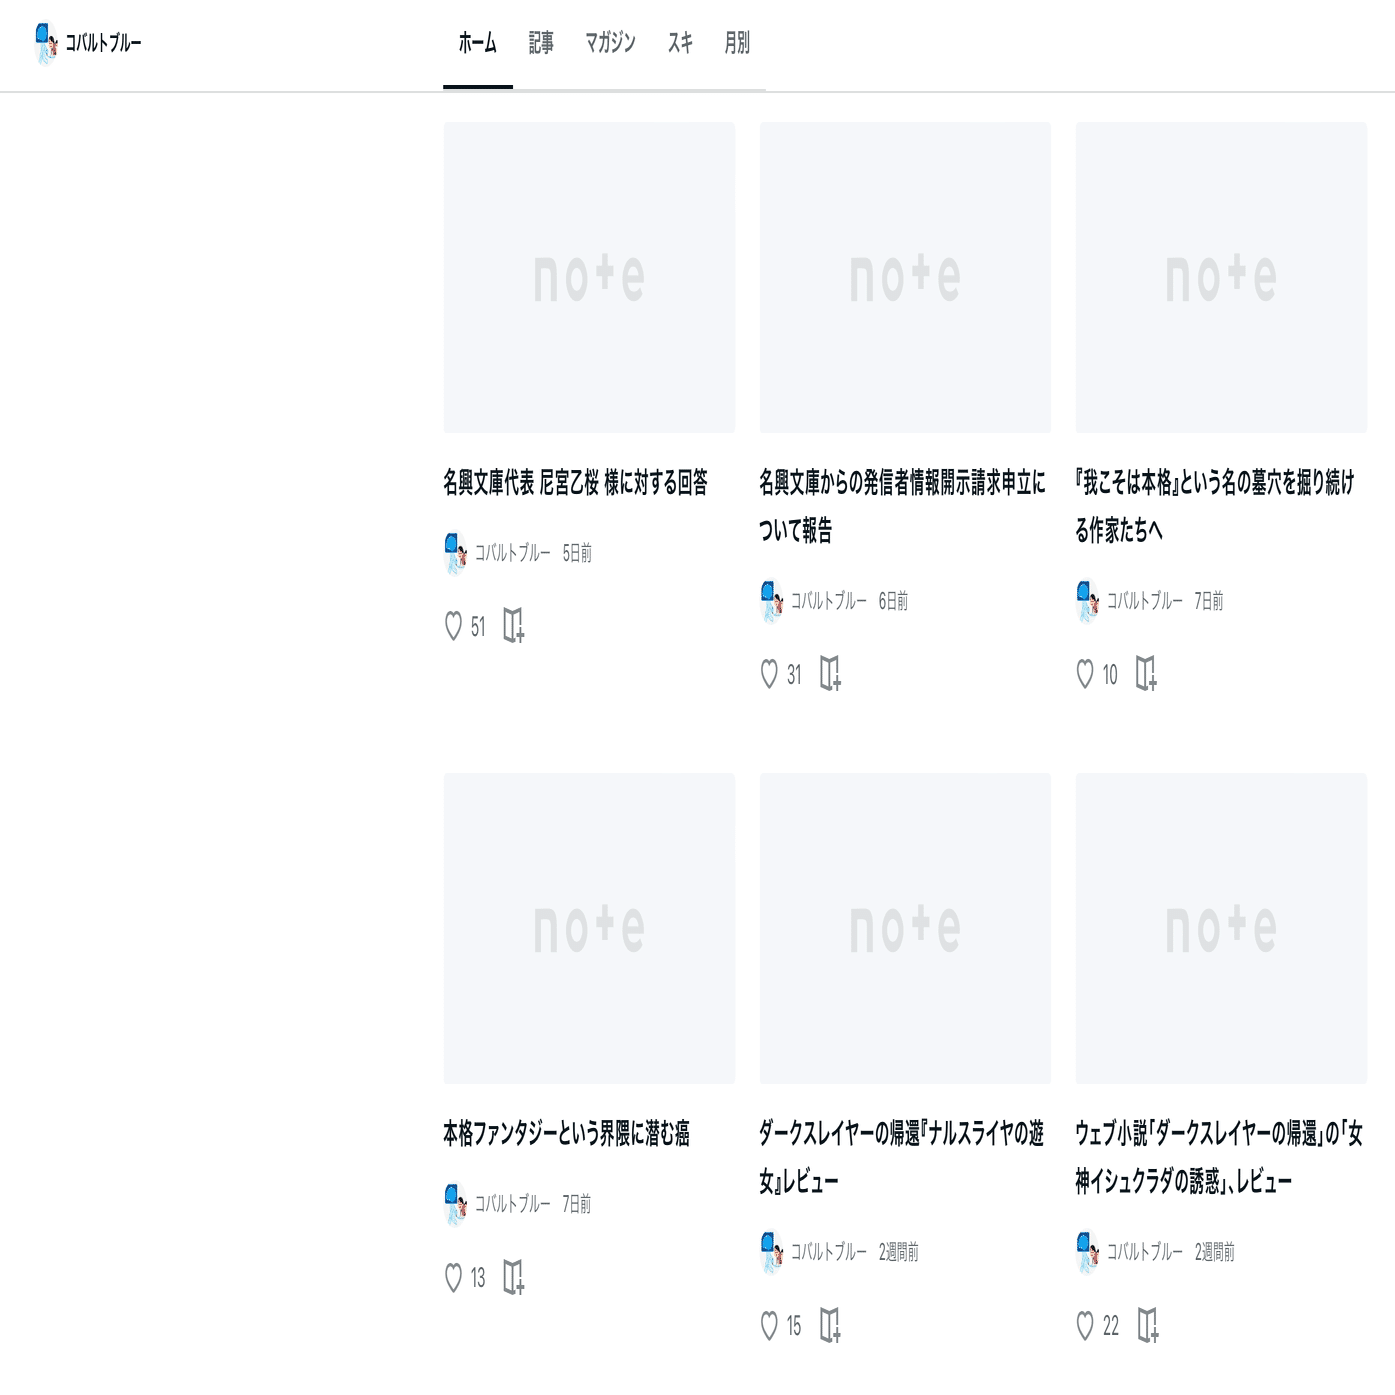Click 7日前 timestamp under 『我こそは本格』 article

click(x=1209, y=601)
